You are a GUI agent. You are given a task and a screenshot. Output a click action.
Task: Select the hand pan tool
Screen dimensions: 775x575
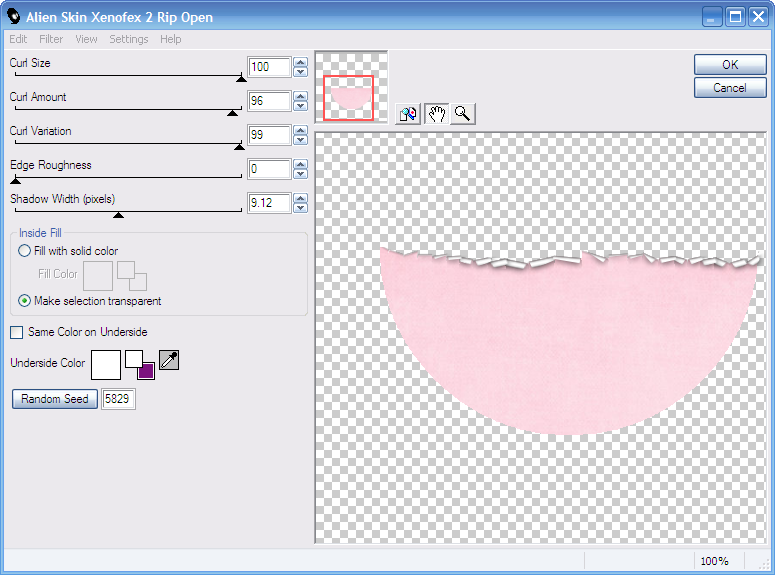click(436, 114)
